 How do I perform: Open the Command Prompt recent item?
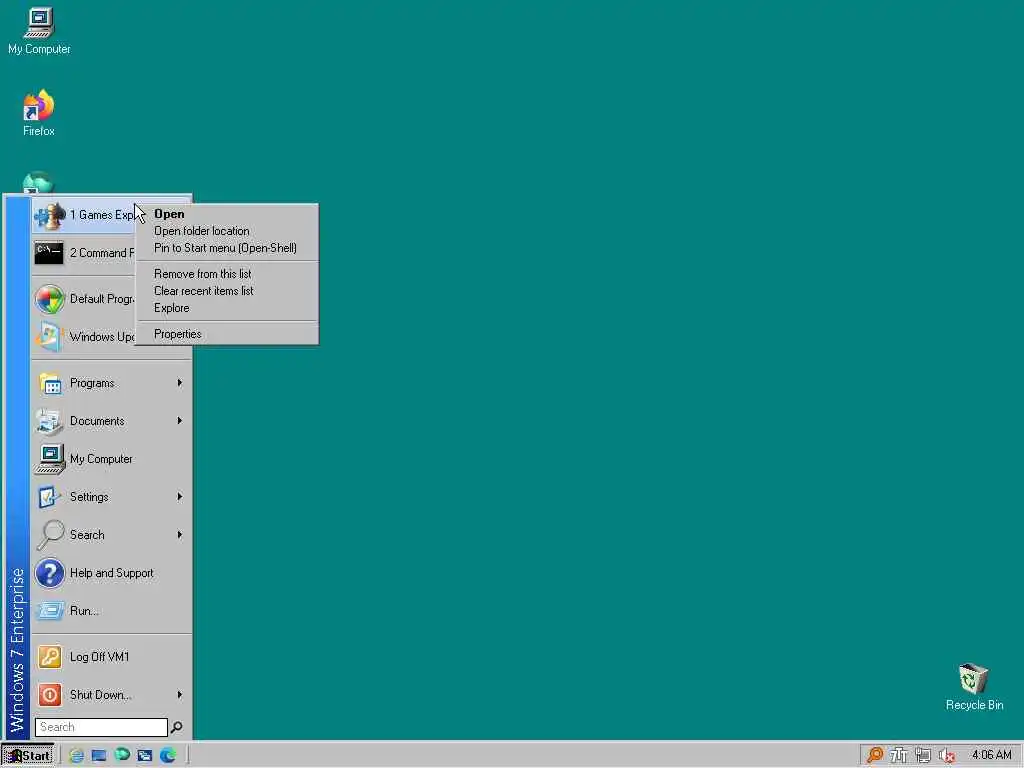(x=84, y=253)
